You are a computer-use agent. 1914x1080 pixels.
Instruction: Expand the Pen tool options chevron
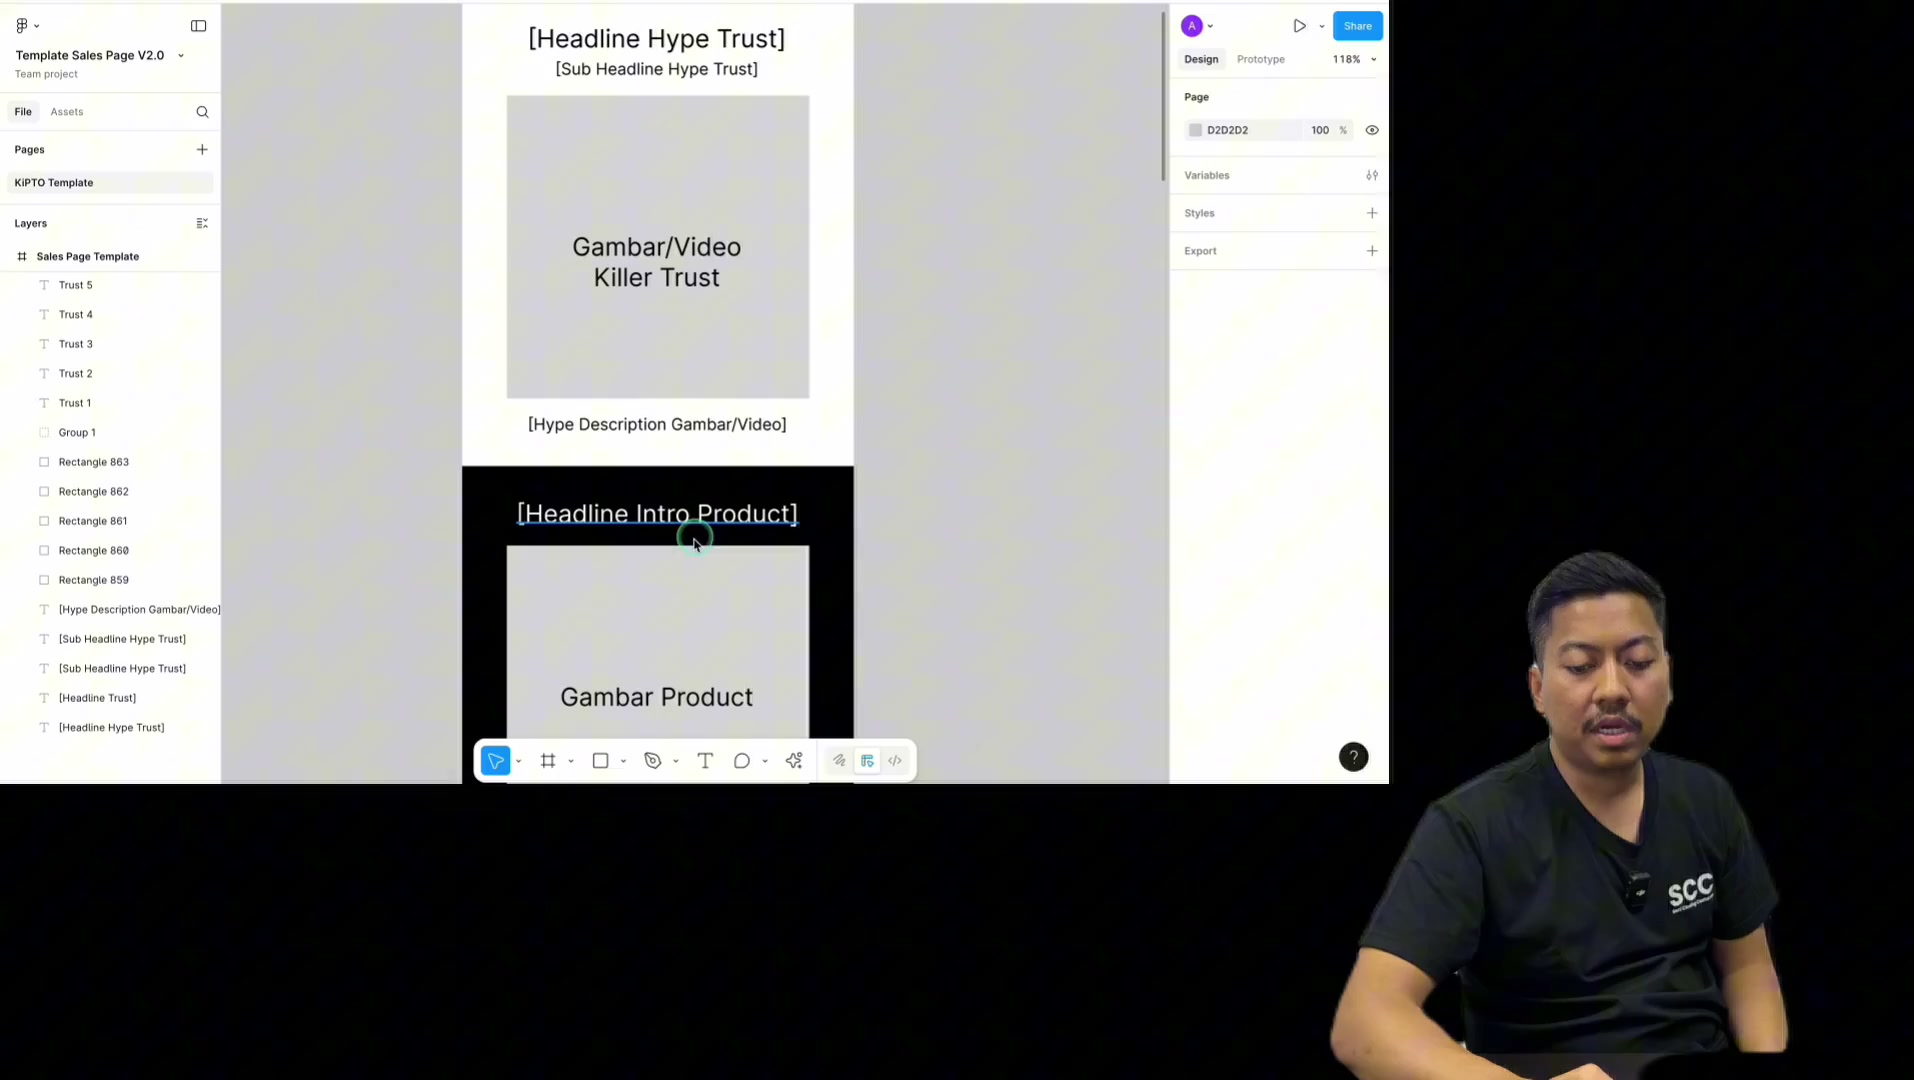676,762
